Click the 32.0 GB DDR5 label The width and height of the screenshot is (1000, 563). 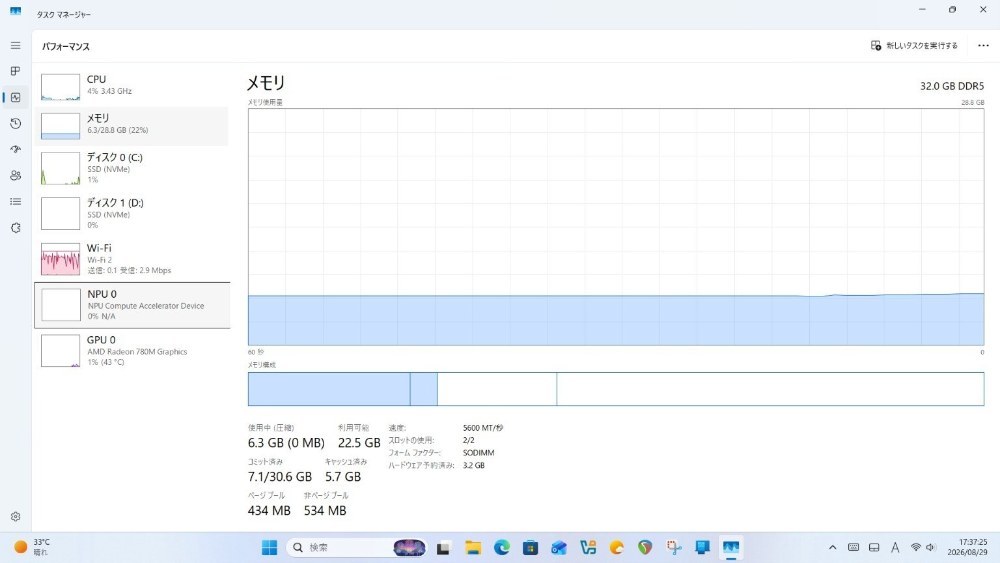(x=952, y=86)
